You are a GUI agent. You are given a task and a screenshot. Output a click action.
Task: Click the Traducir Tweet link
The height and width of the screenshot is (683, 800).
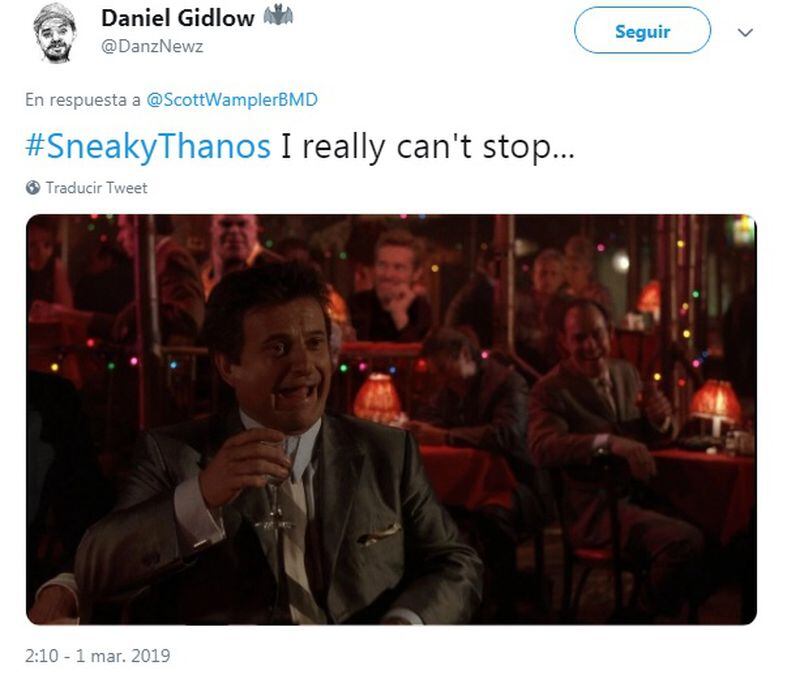coord(96,188)
